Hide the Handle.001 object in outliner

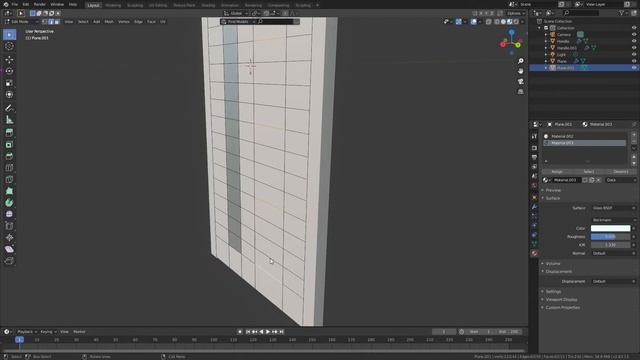pyautogui.click(x=634, y=48)
